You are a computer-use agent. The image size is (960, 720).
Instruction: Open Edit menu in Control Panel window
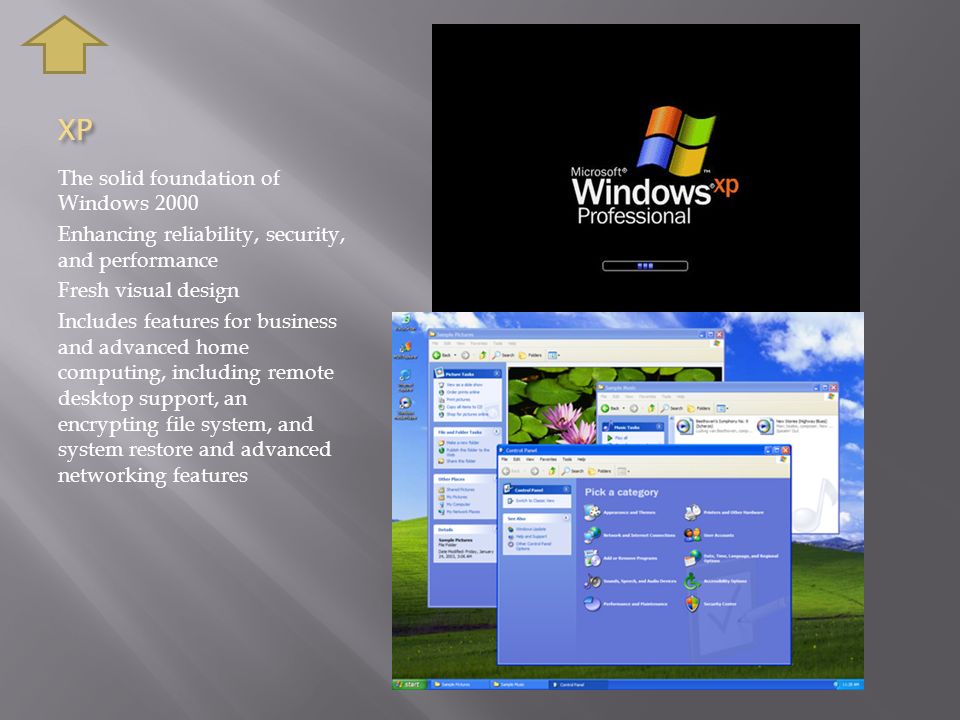(517, 459)
